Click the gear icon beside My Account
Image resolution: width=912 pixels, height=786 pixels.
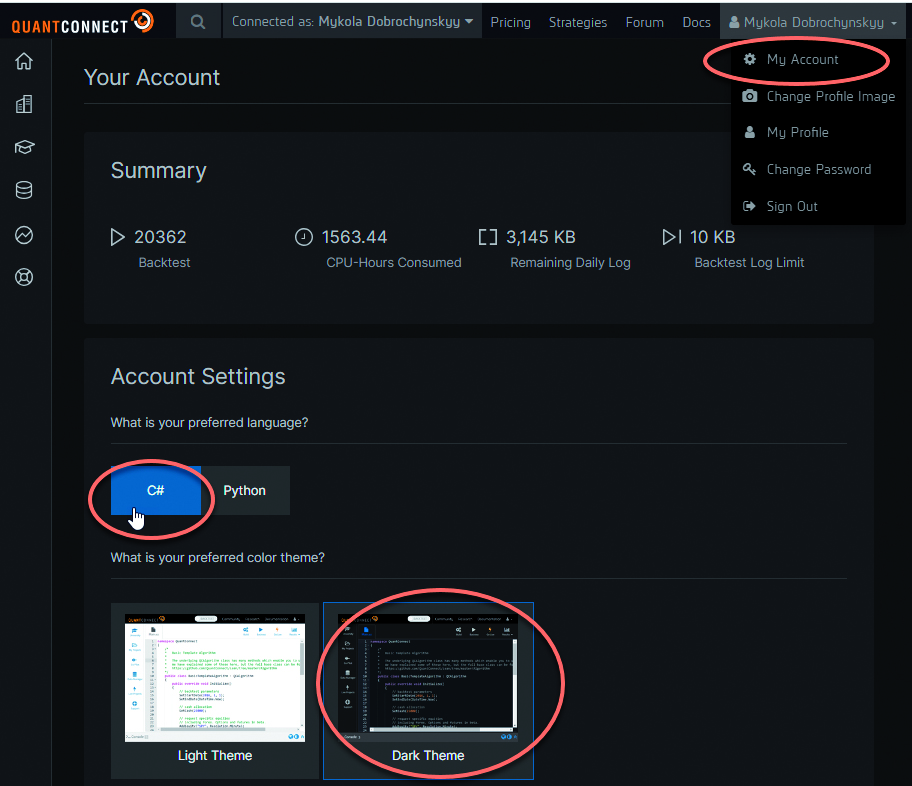coord(750,59)
